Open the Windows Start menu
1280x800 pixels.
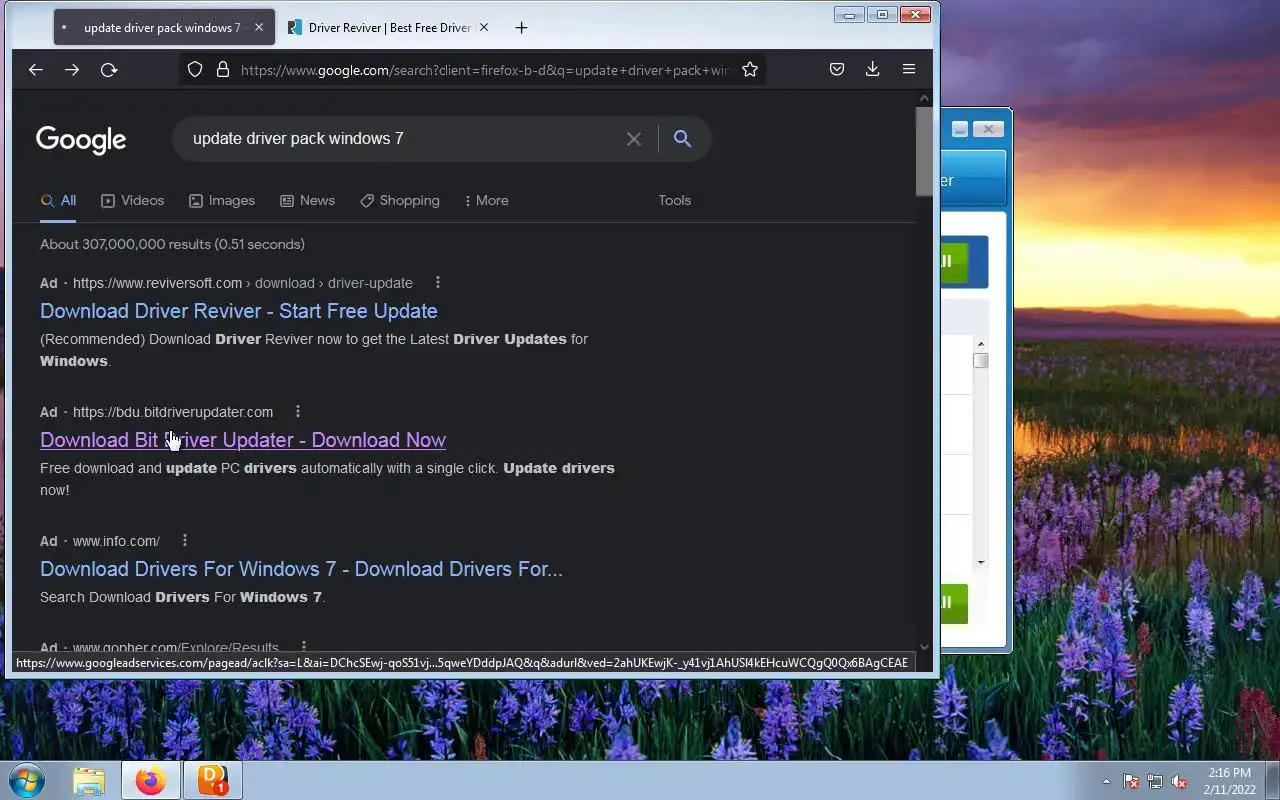pyautogui.click(x=27, y=780)
